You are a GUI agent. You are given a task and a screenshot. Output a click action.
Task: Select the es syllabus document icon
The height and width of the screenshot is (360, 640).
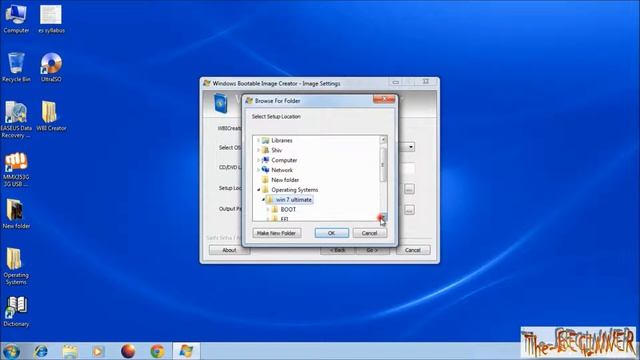(x=51, y=19)
